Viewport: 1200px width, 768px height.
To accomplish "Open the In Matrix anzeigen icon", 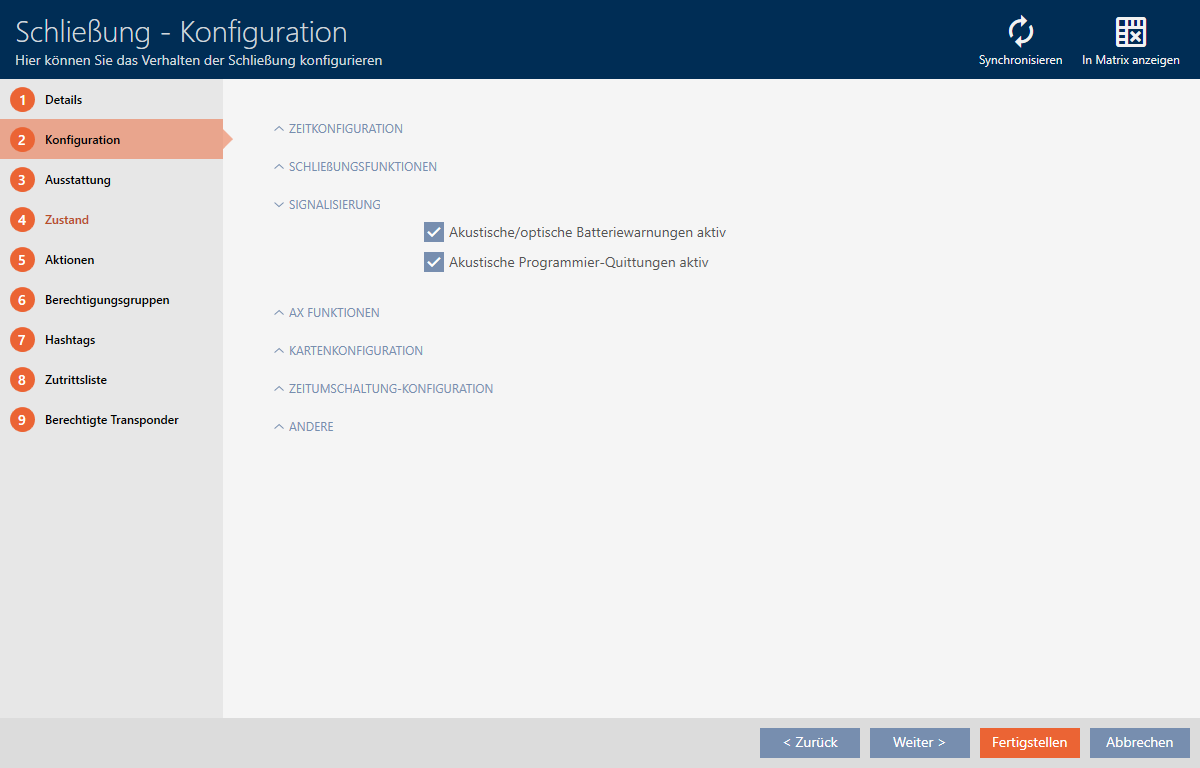I will click(1130, 33).
